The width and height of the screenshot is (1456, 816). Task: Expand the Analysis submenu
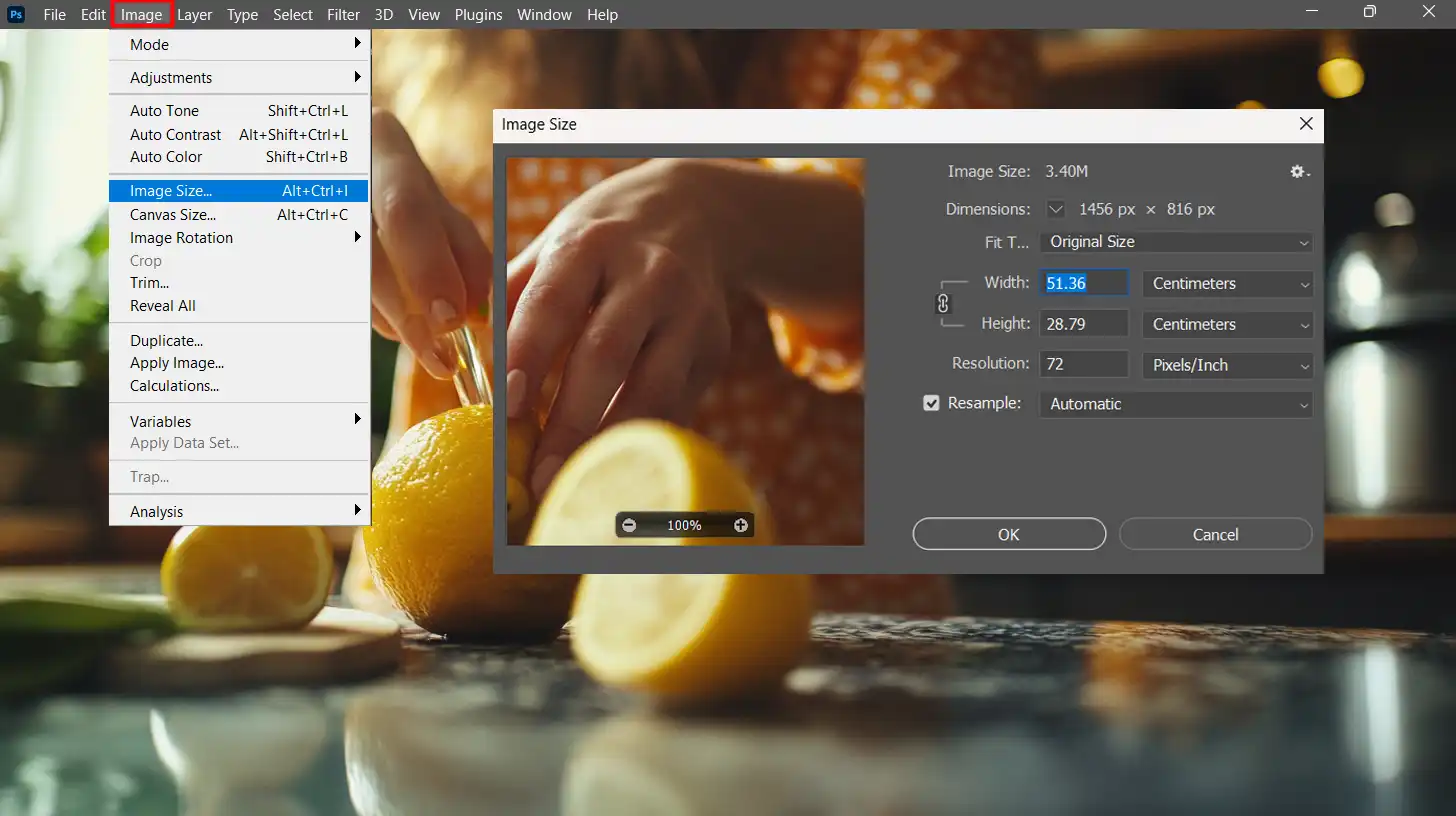tap(239, 512)
